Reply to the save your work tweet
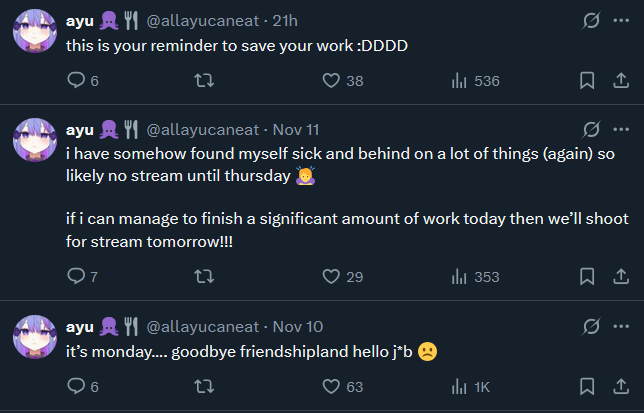Image resolution: width=644 pixels, height=413 pixels. pos(76,81)
